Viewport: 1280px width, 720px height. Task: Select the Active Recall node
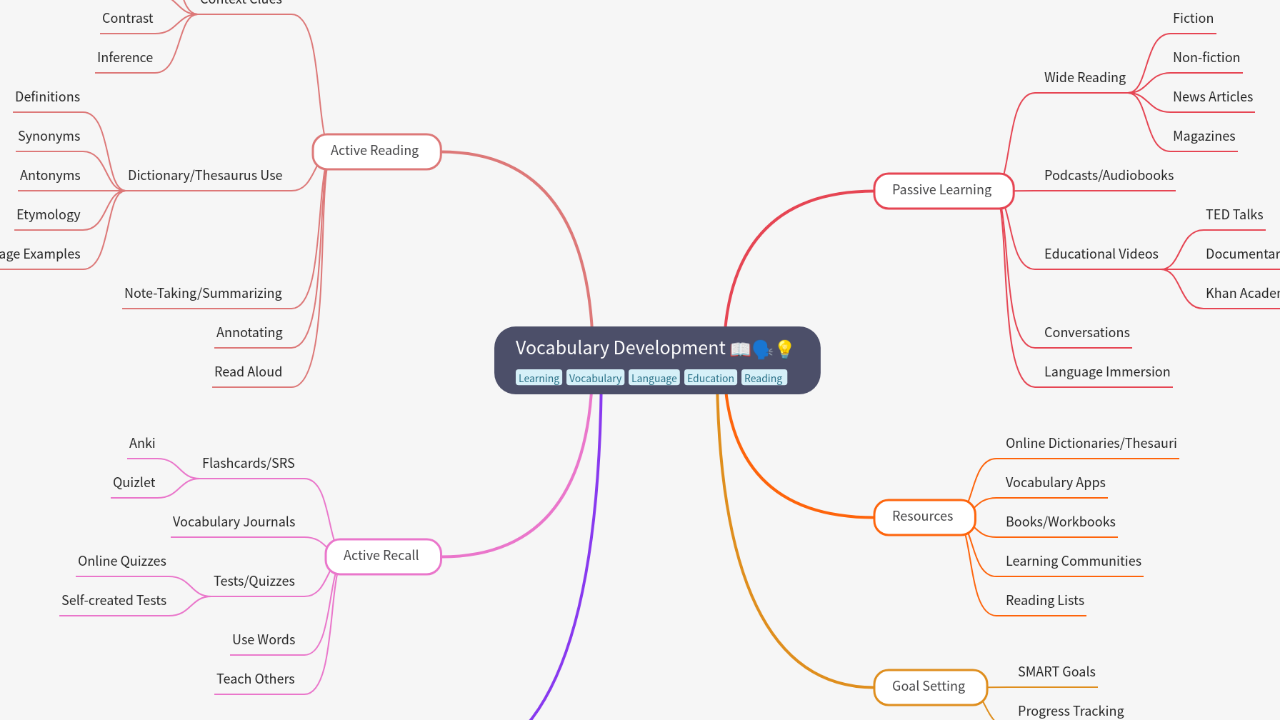click(381, 556)
